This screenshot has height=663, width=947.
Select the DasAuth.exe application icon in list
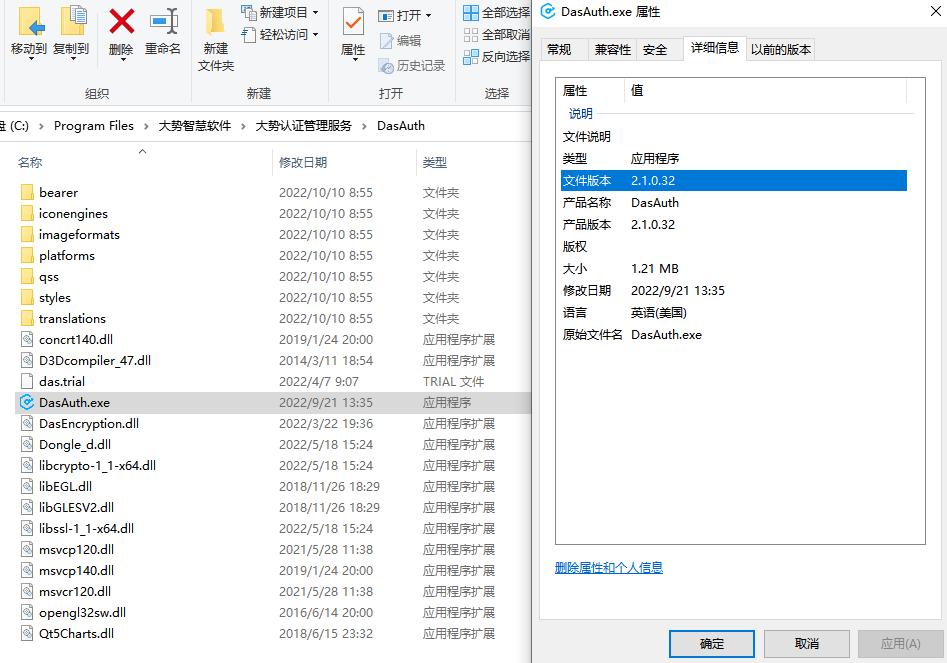click(27, 402)
